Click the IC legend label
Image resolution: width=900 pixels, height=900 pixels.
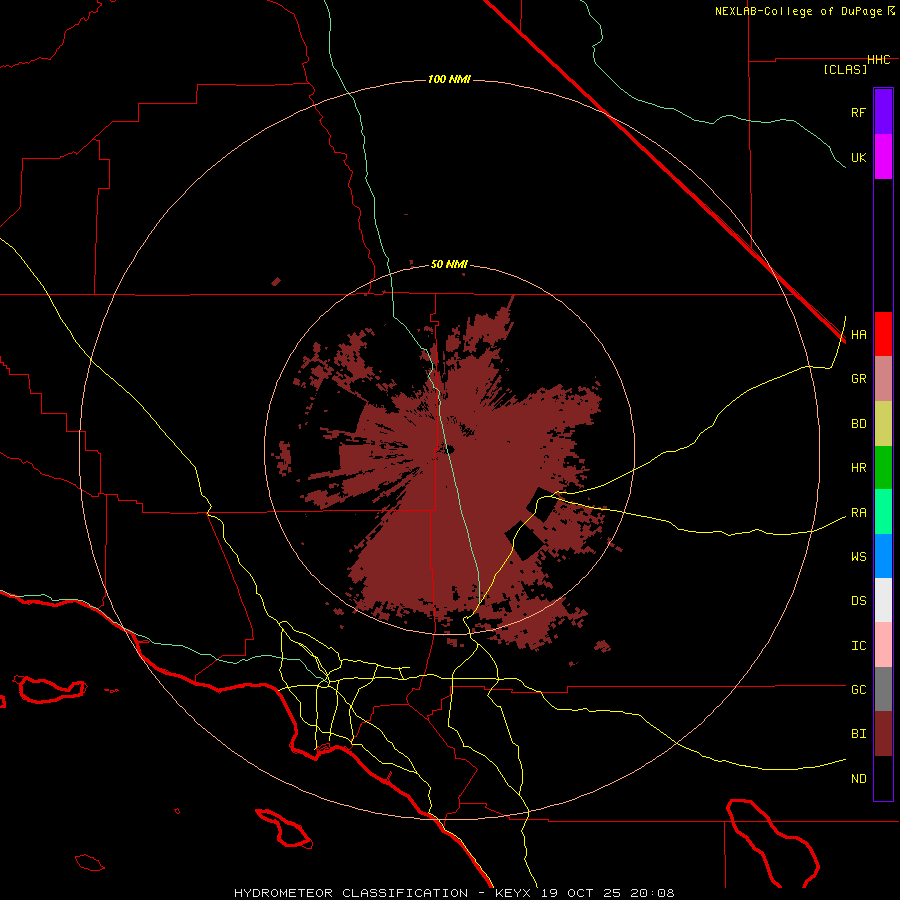pyautogui.click(x=858, y=646)
